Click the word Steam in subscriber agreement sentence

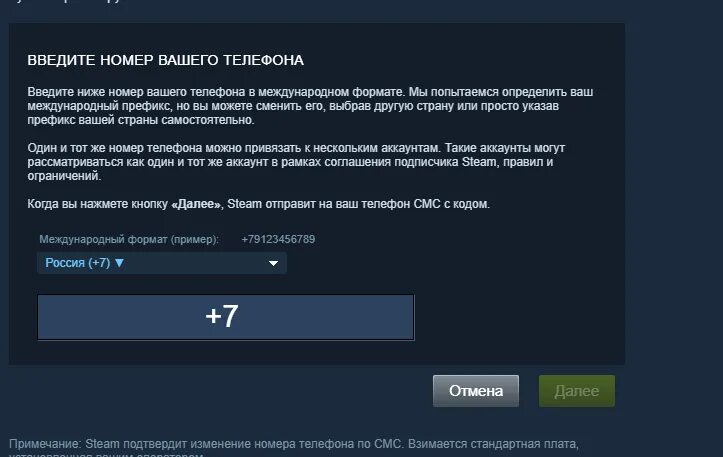[479, 162]
